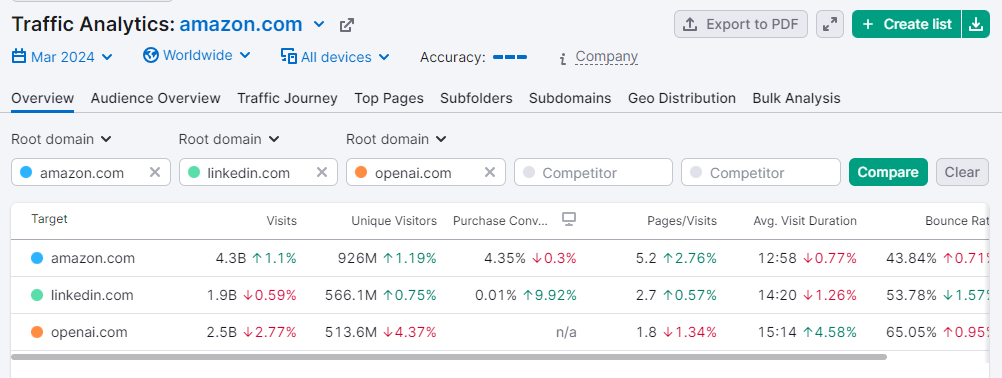Image resolution: width=1002 pixels, height=378 pixels.
Task: Expand the amazon.com domain chevron in title
Action: pyautogui.click(x=319, y=25)
